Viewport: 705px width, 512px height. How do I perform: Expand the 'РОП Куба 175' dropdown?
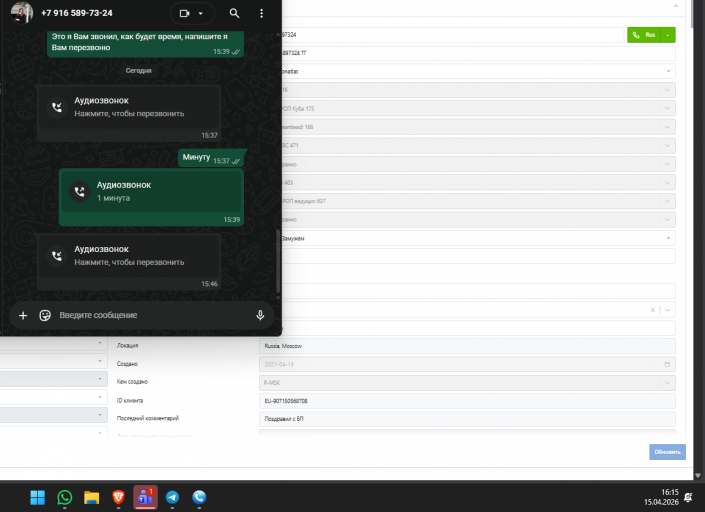[667, 108]
